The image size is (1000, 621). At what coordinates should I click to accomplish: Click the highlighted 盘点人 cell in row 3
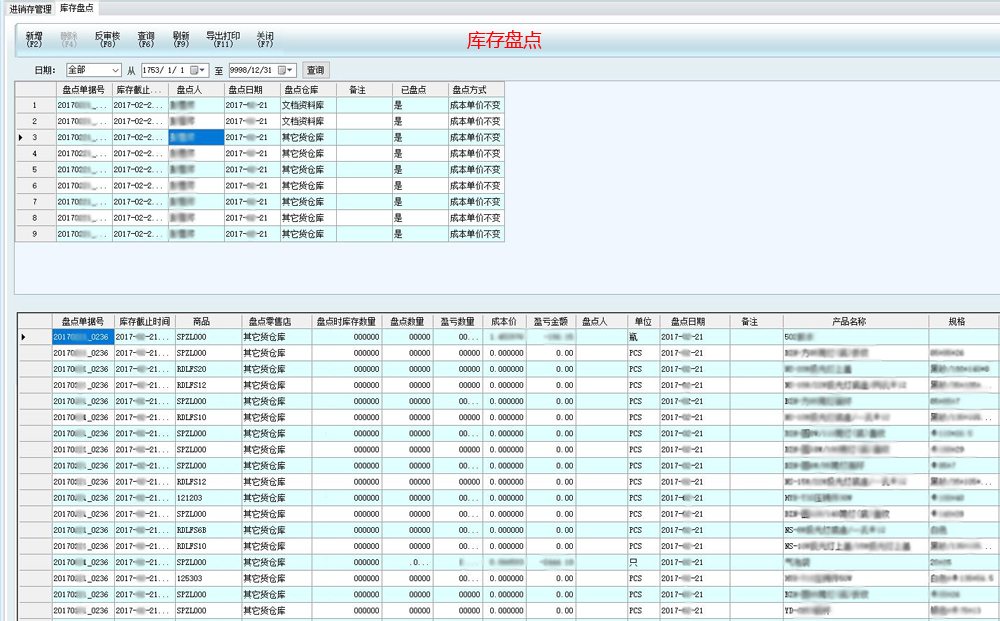pyautogui.click(x=196, y=137)
